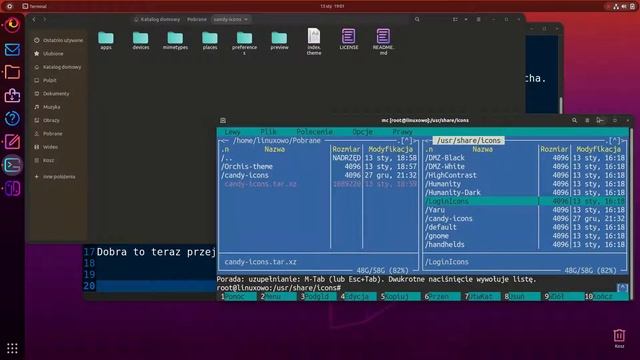Go forward in file manager
The height and width of the screenshot is (360, 640).
pyautogui.click(x=44, y=19)
